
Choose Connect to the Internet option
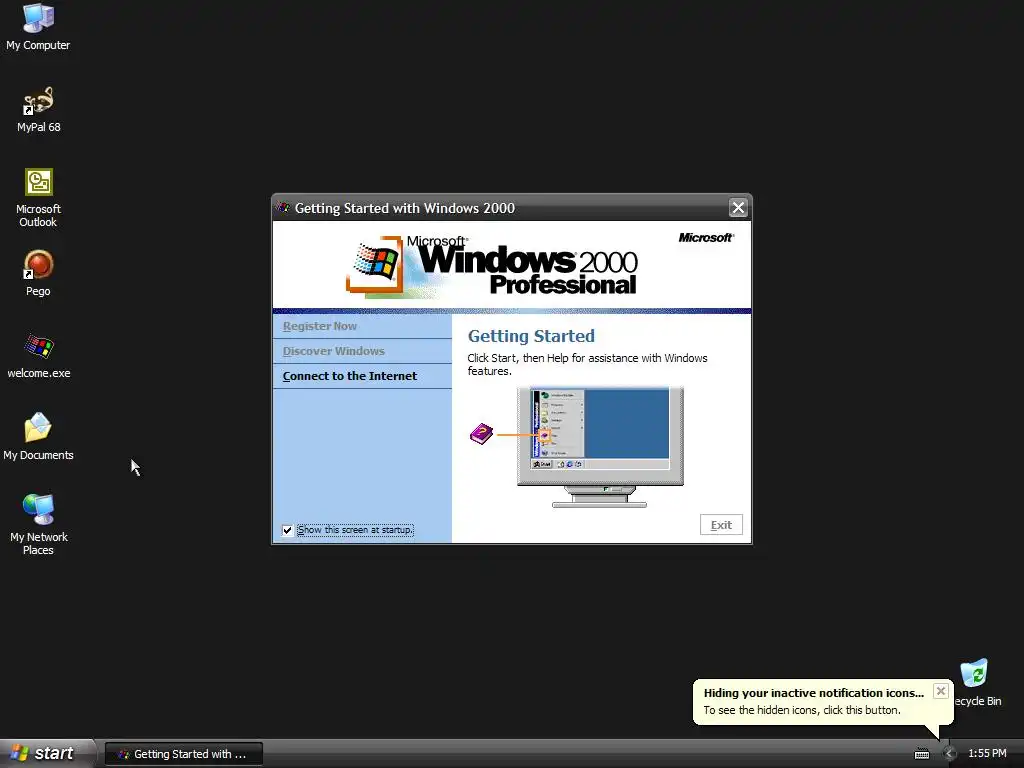coord(362,376)
